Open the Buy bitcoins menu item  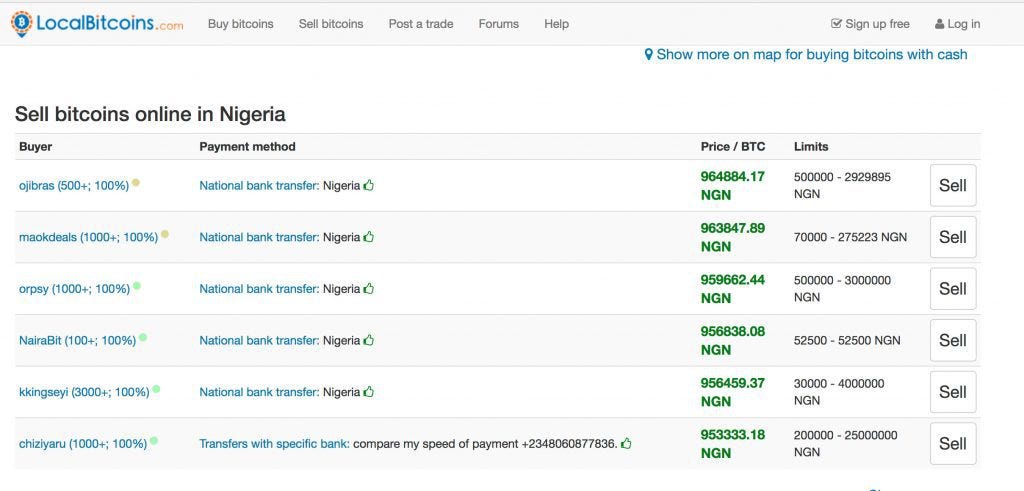coord(240,24)
